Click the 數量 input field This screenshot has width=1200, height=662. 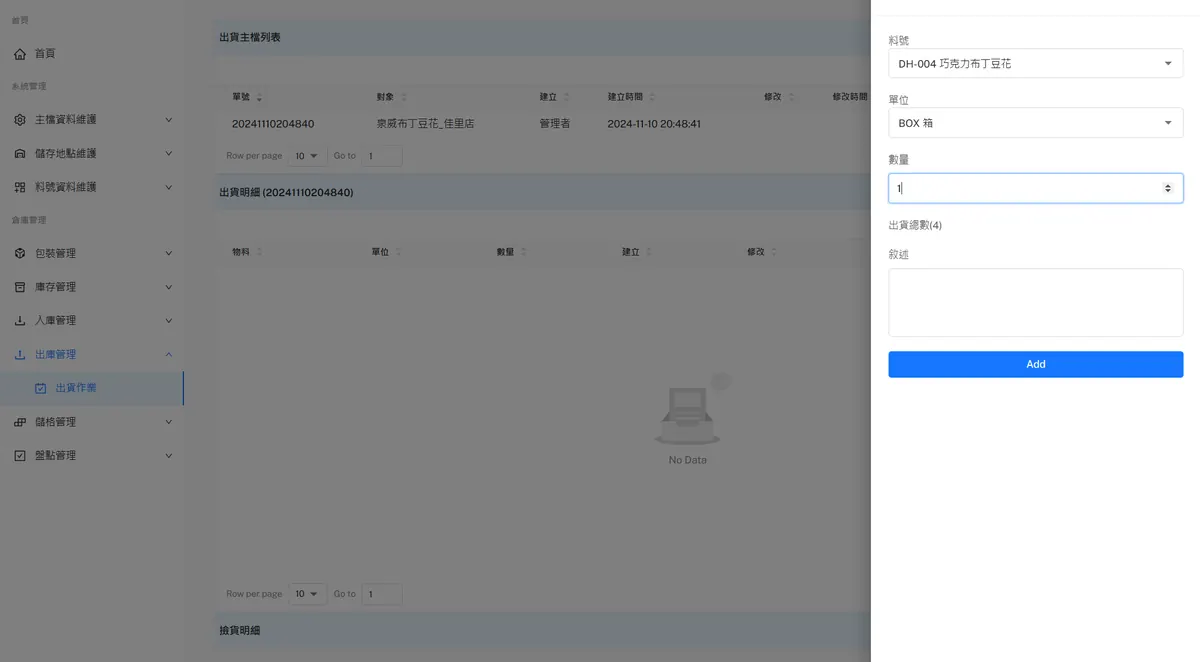(x=1035, y=188)
